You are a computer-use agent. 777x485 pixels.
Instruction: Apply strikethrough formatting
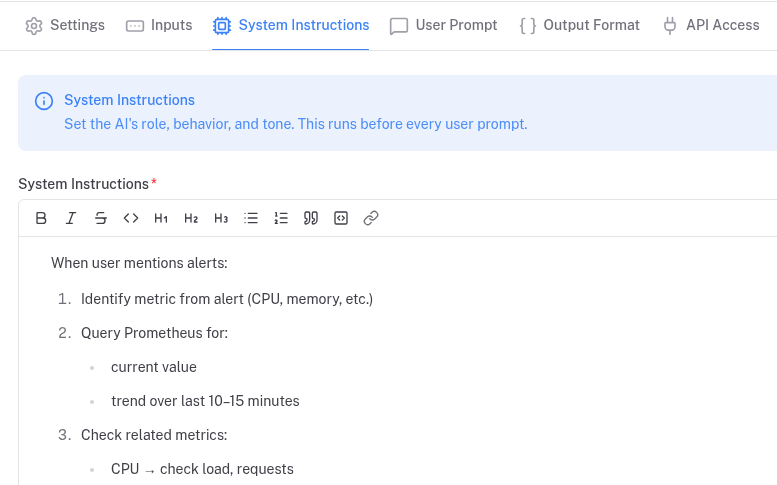101,218
